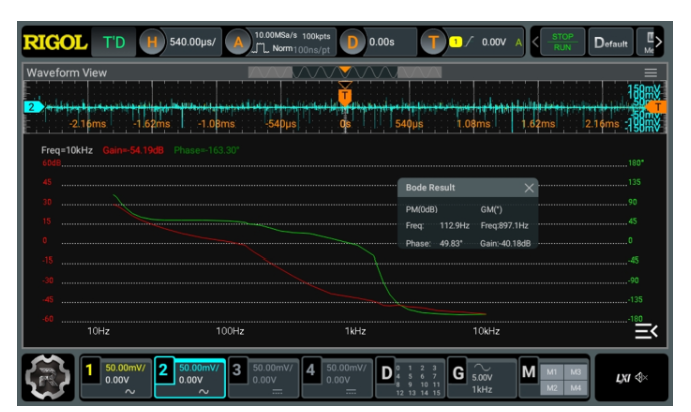Click the Math (M) label
The height and width of the screenshot is (412, 691).
(528, 372)
